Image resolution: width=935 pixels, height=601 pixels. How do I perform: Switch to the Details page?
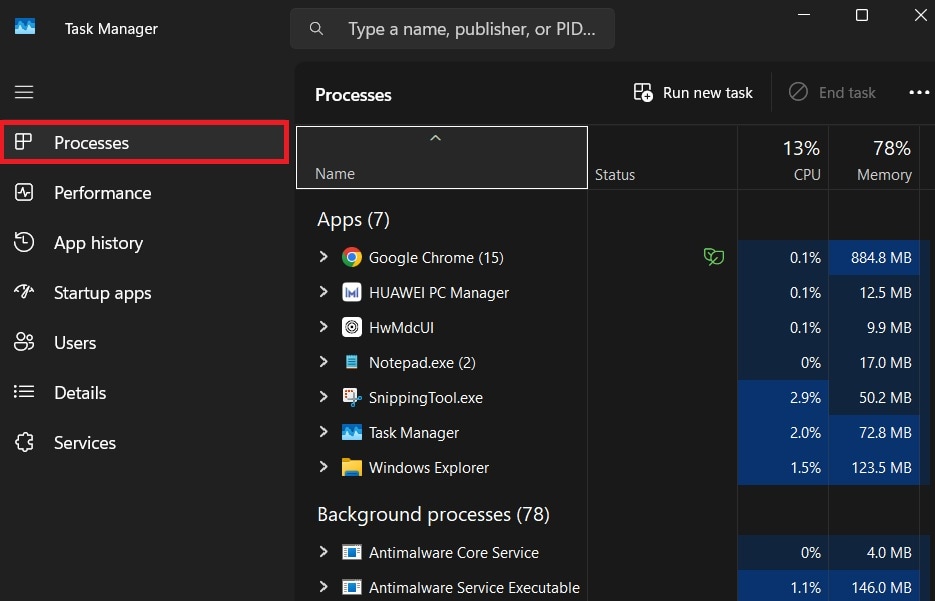click(x=145, y=393)
